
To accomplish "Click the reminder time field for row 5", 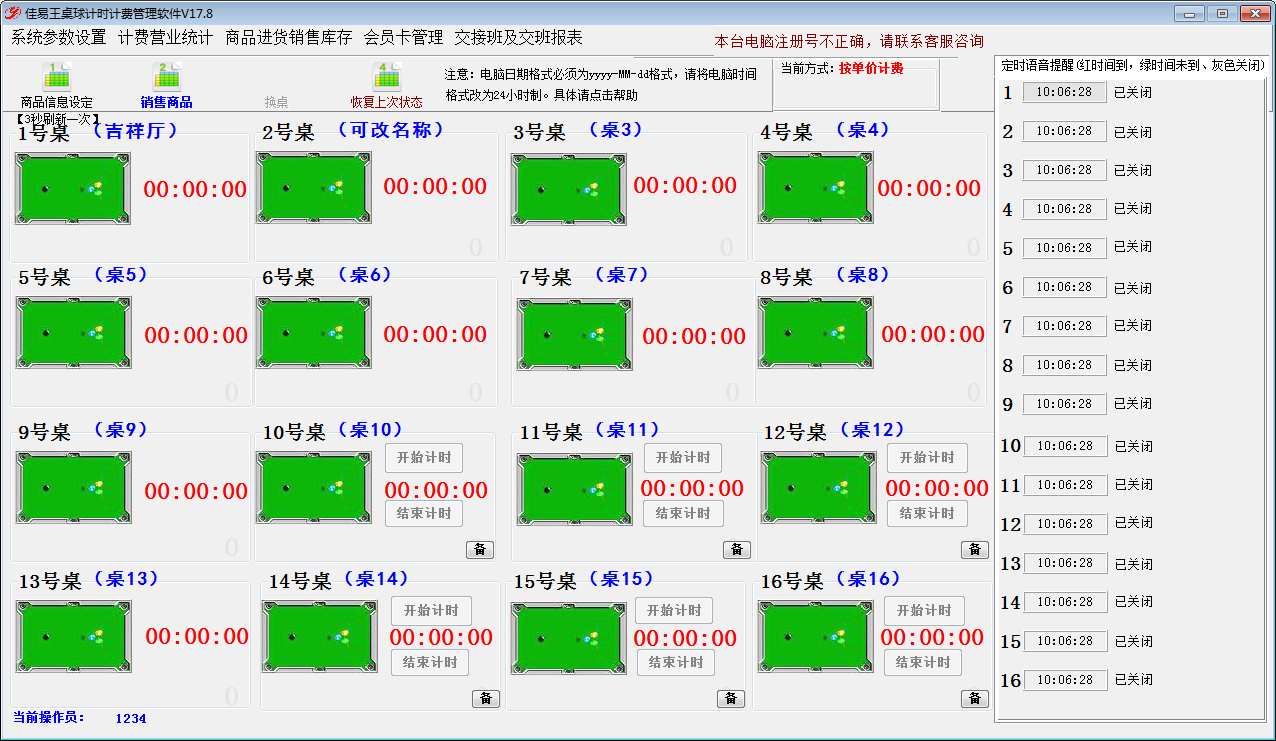I will tap(1064, 248).
